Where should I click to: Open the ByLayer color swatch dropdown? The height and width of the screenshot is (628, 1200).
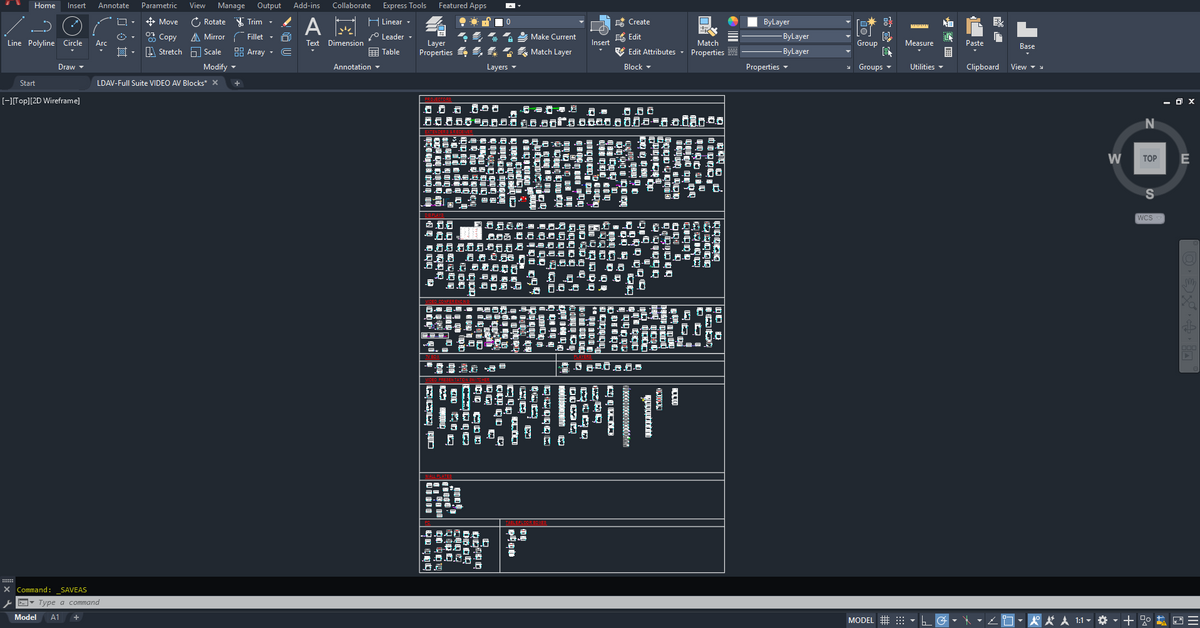point(798,22)
